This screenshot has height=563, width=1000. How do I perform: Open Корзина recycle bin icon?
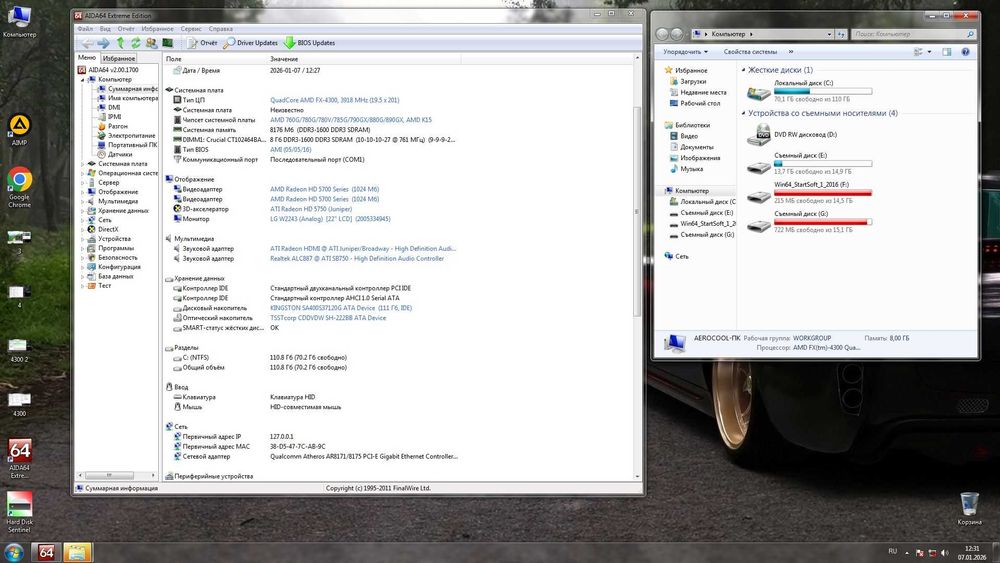(x=969, y=508)
